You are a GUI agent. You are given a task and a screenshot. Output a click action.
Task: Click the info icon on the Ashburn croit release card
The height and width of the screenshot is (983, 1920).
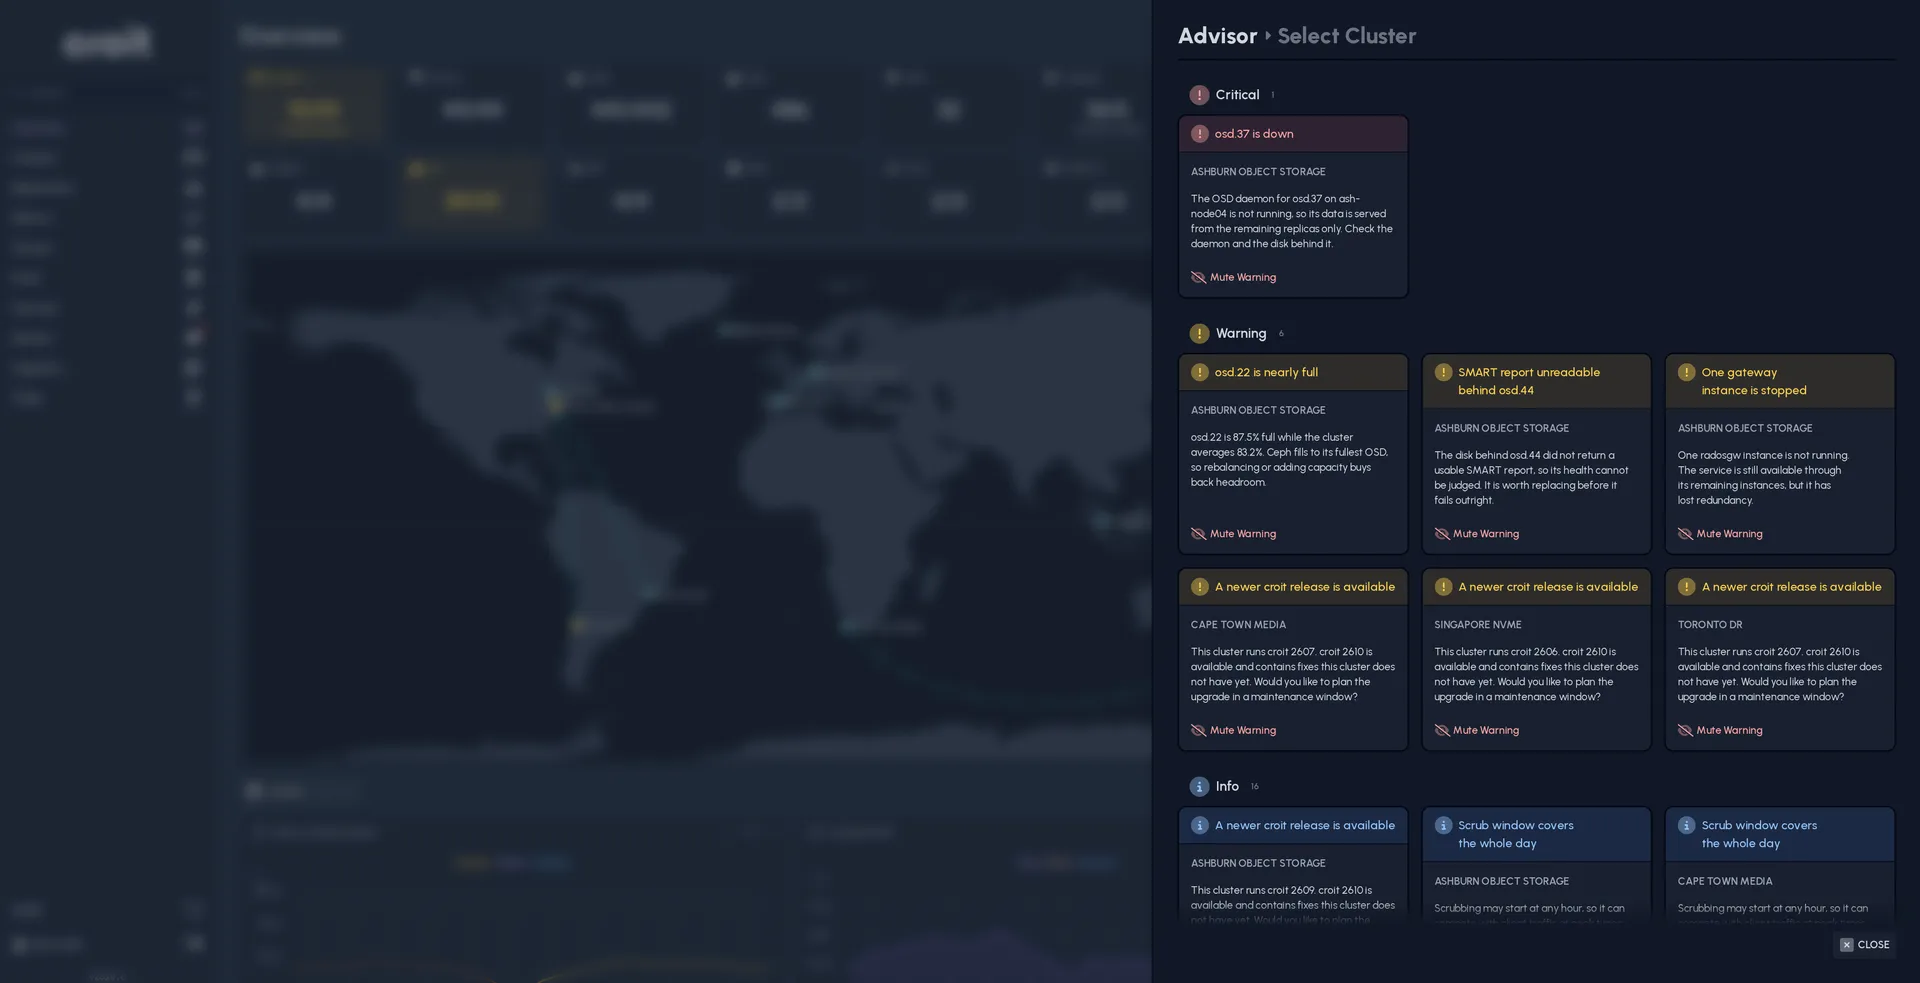pyautogui.click(x=1200, y=825)
